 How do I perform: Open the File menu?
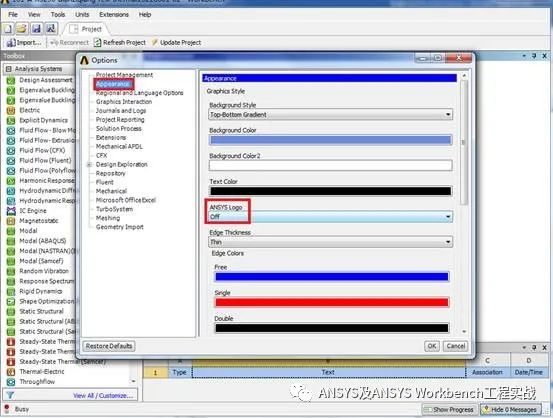(x=13, y=14)
